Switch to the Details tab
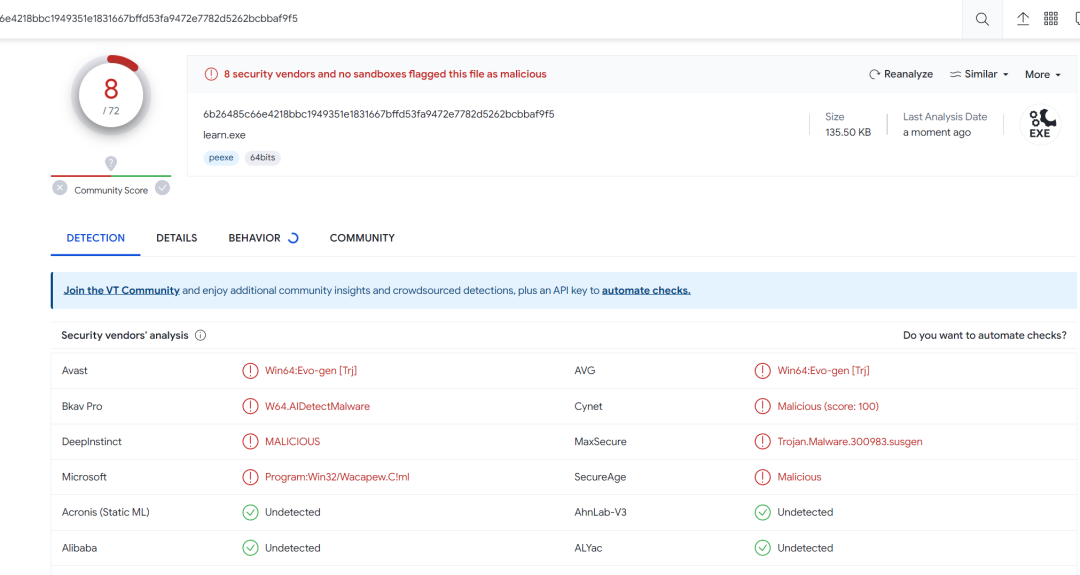Image resolution: width=1080 pixels, height=575 pixels. pyautogui.click(x=176, y=238)
